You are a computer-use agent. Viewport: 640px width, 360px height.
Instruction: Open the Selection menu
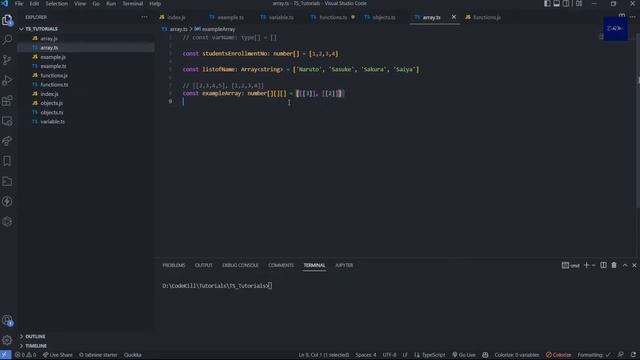[x=56, y=4]
